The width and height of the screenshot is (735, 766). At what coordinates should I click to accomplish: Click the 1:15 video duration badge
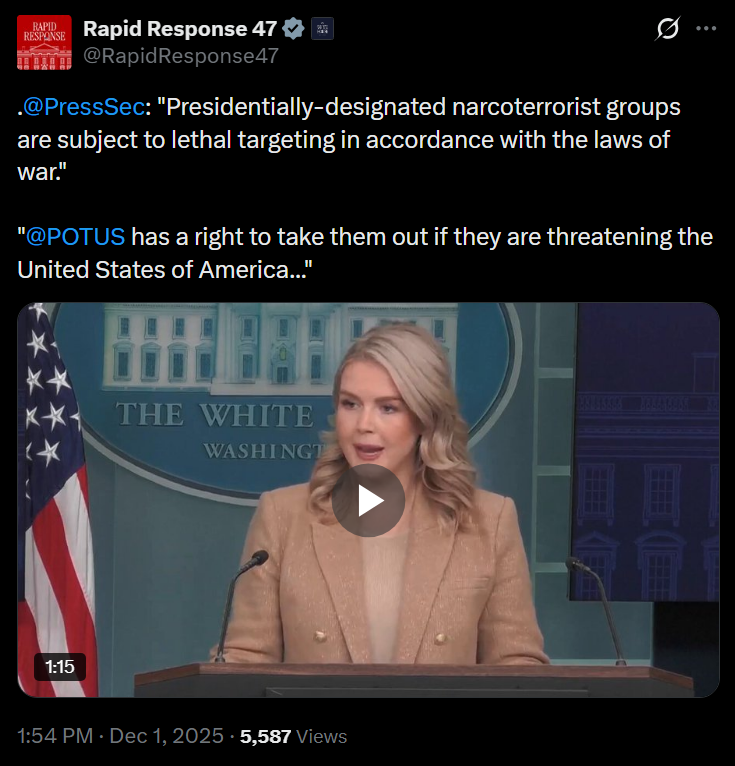point(60,667)
